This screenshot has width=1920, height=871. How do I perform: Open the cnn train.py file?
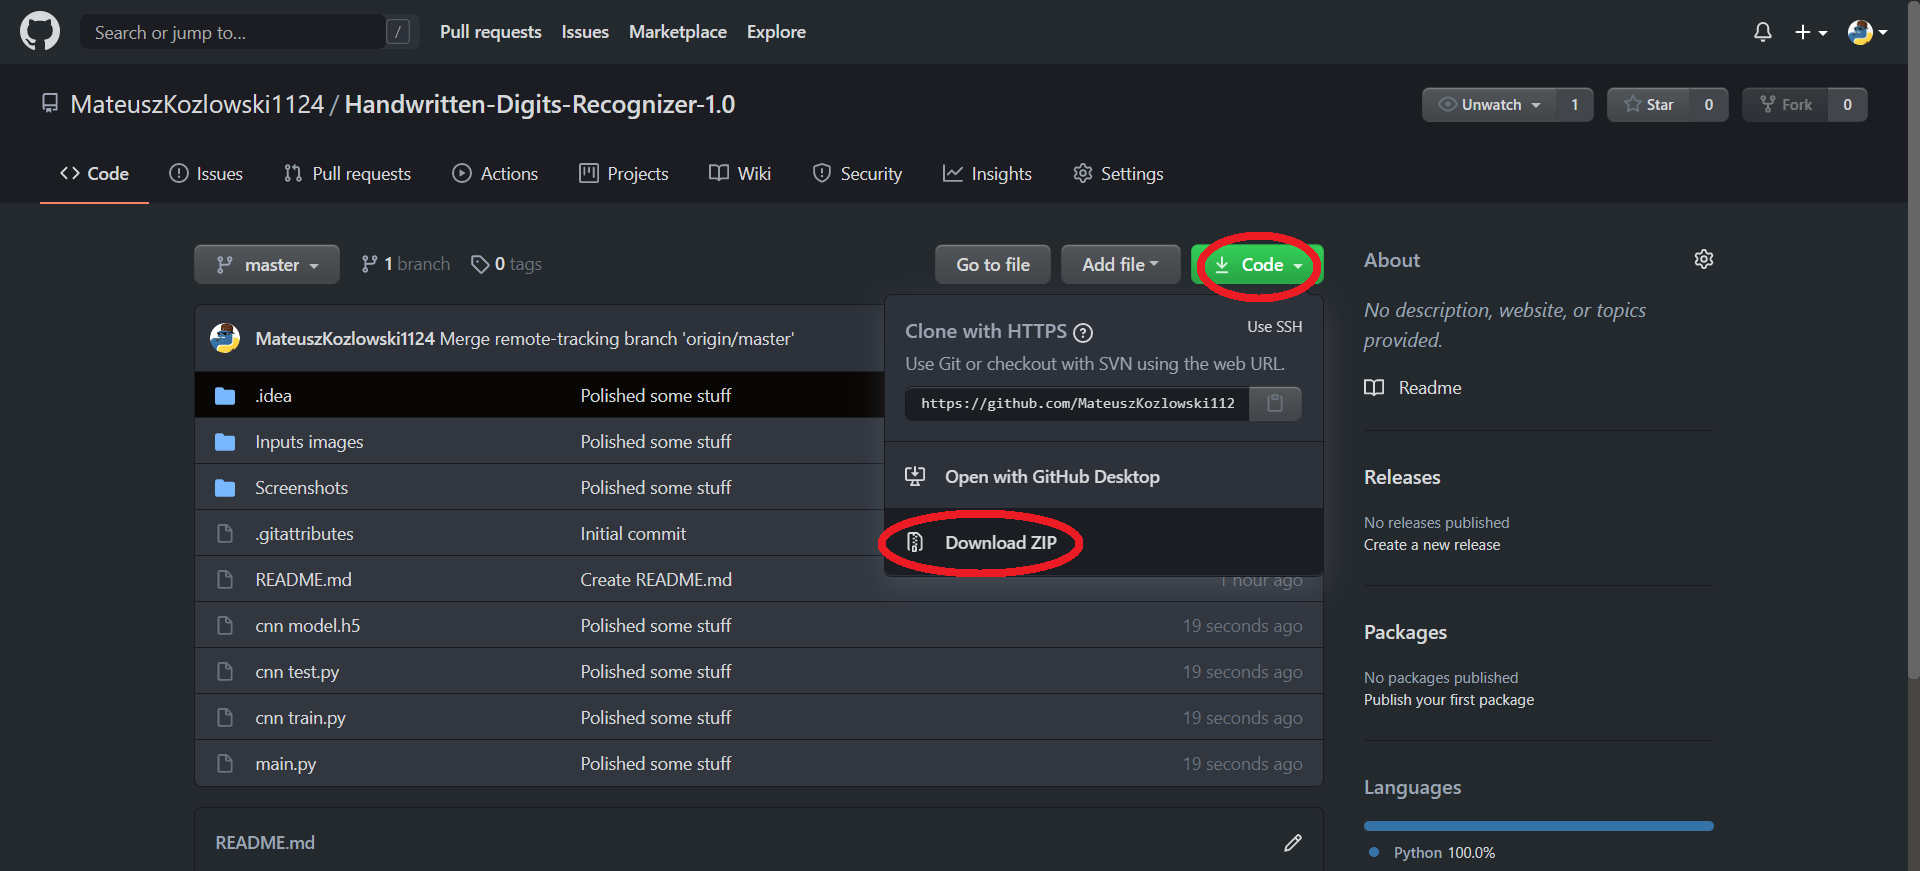coord(300,718)
